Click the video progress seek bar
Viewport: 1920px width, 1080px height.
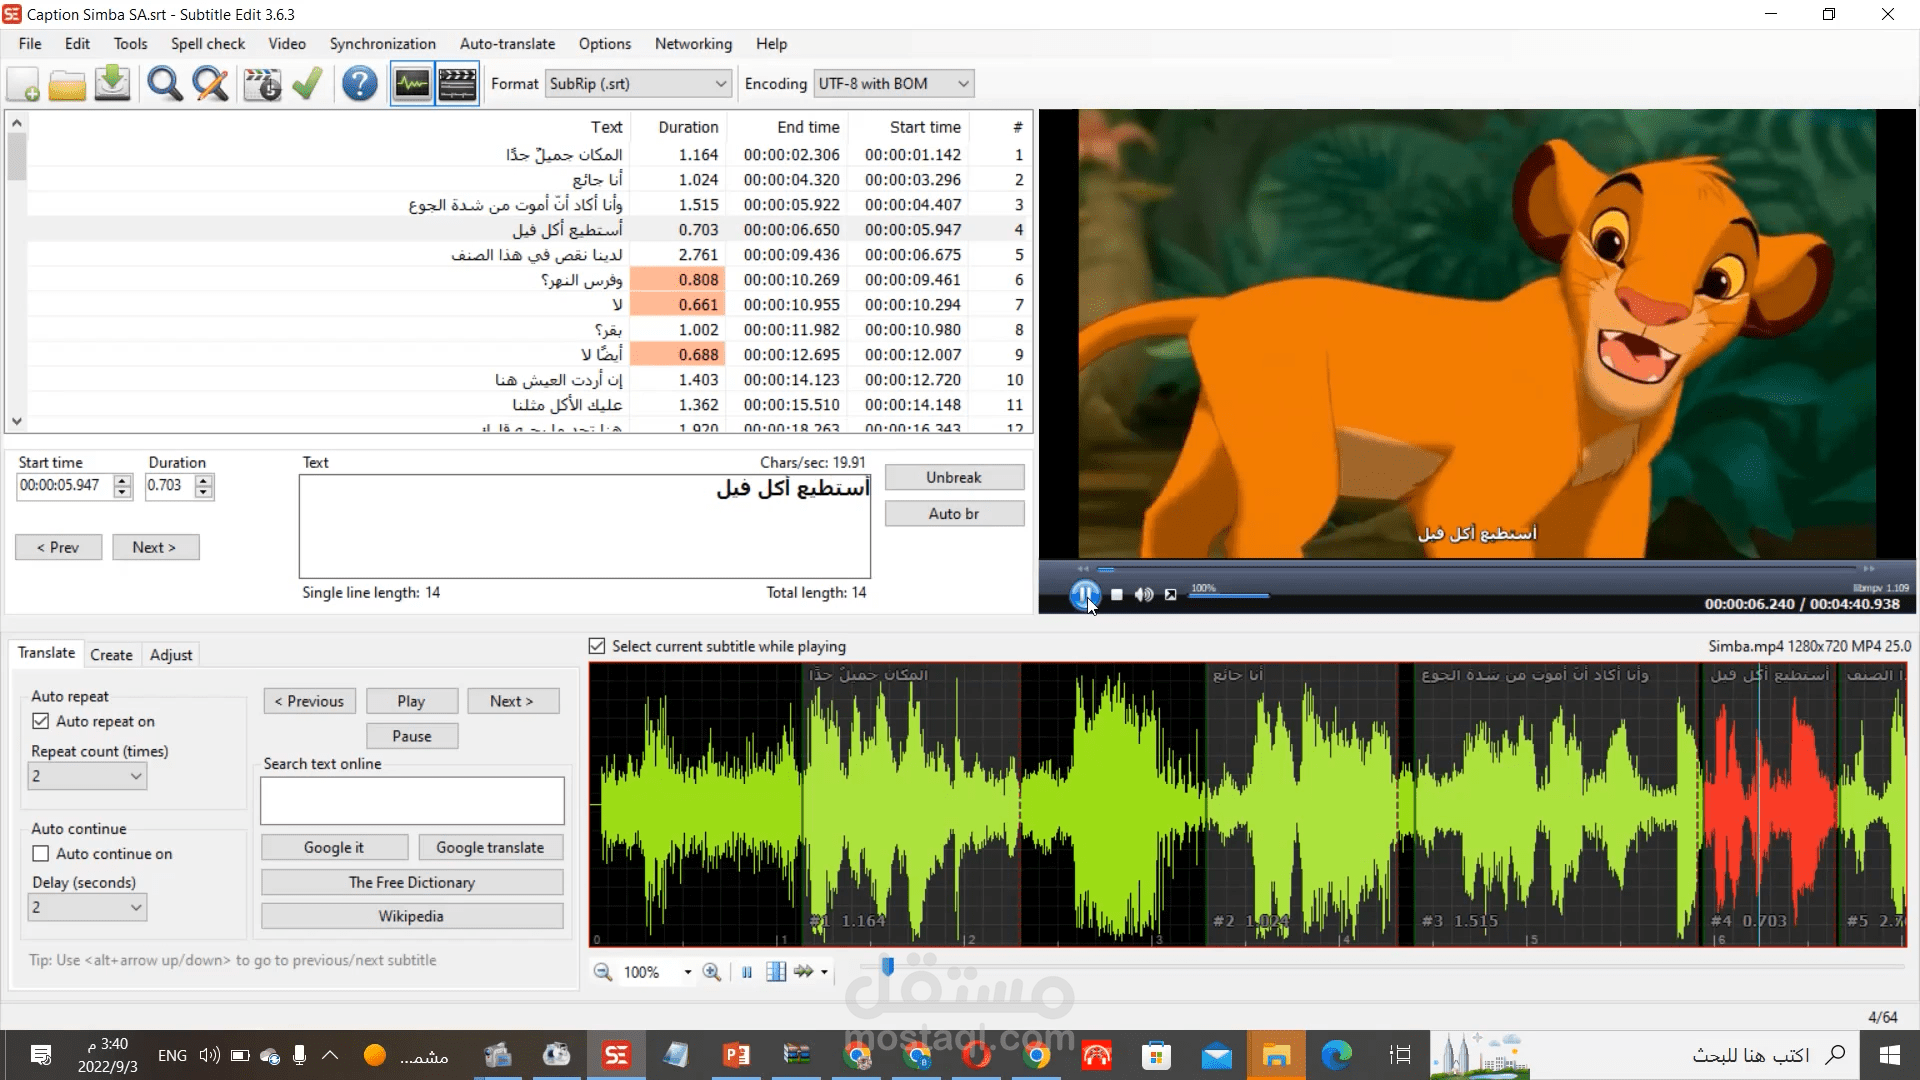(1476, 569)
